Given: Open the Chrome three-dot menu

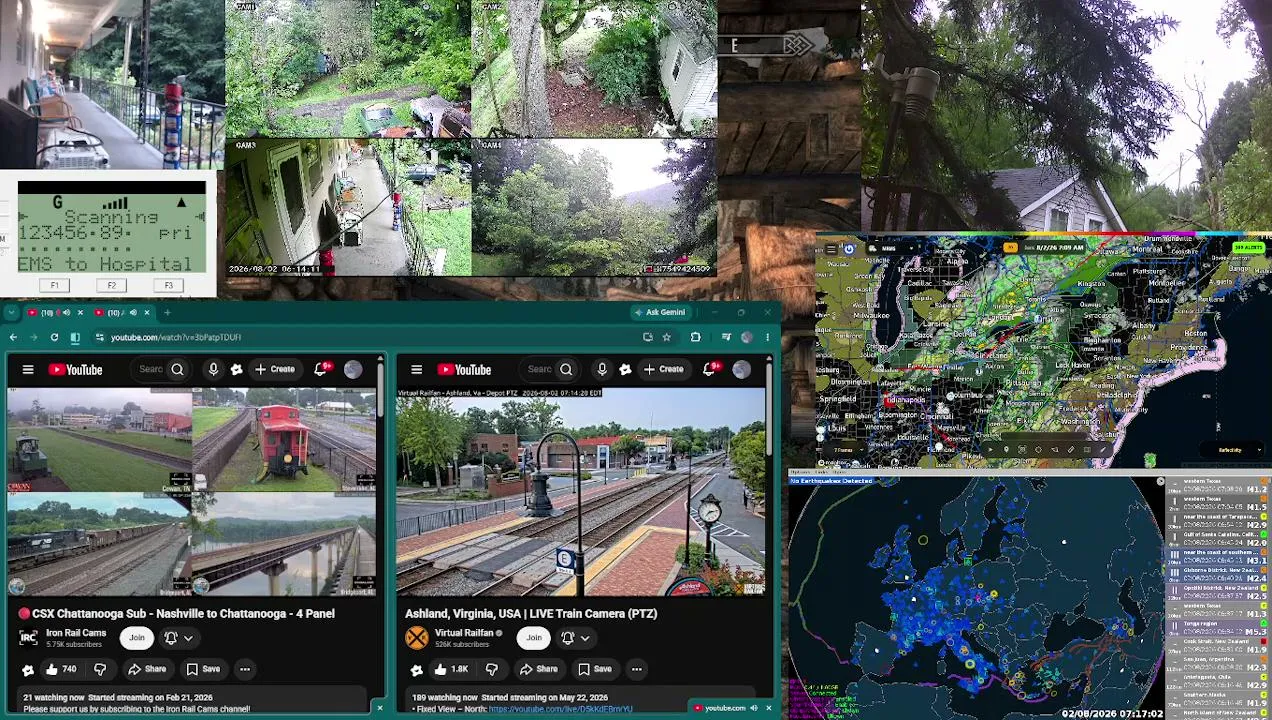Looking at the screenshot, I should click(768, 337).
